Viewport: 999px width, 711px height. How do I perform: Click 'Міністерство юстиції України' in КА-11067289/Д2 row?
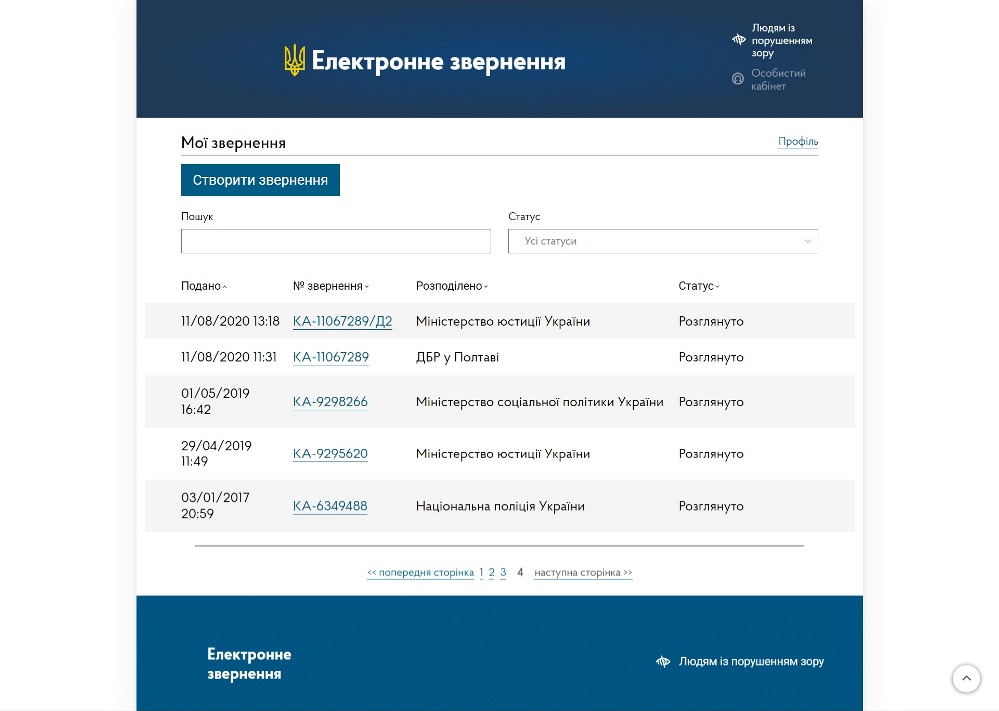click(x=503, y=322)
